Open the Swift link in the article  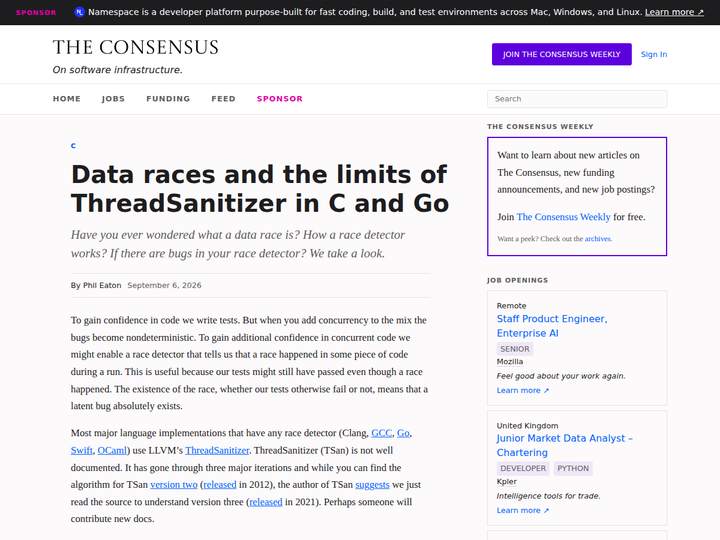pos(82,450)
